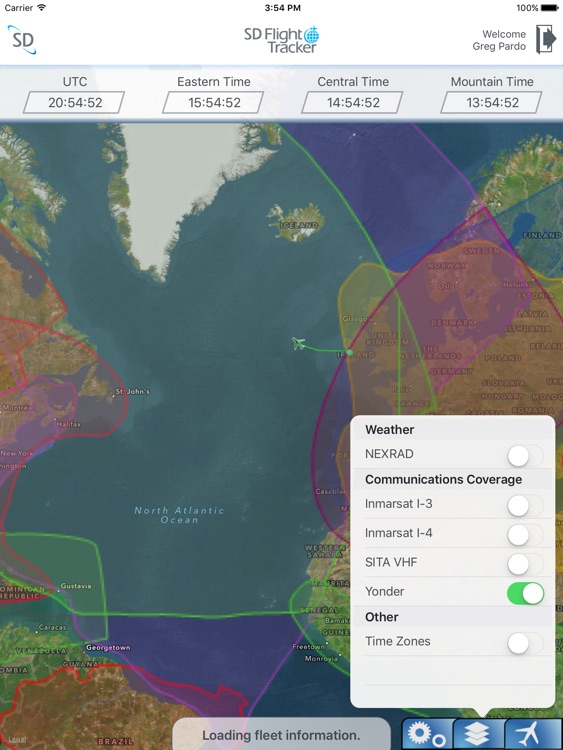Tap the Other section header
The height and width of the screenshot is (750, 563).
tap(381, 617)
